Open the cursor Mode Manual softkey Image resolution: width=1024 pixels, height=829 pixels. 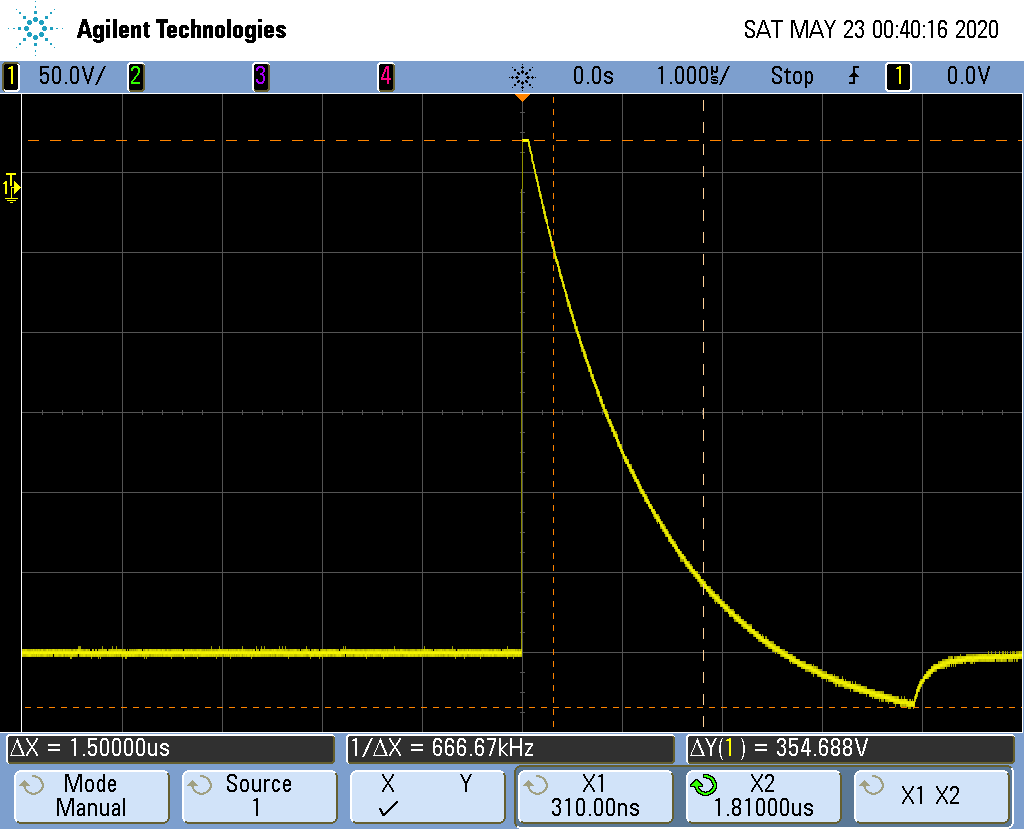(x=90, y=796)
